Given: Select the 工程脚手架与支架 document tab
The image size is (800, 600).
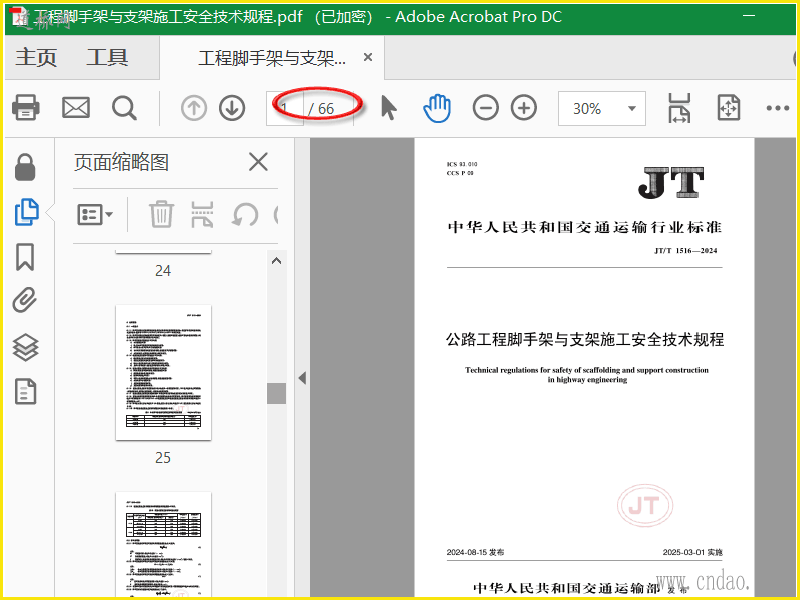Looking at the screenshot, I should (x=271, y=58).
